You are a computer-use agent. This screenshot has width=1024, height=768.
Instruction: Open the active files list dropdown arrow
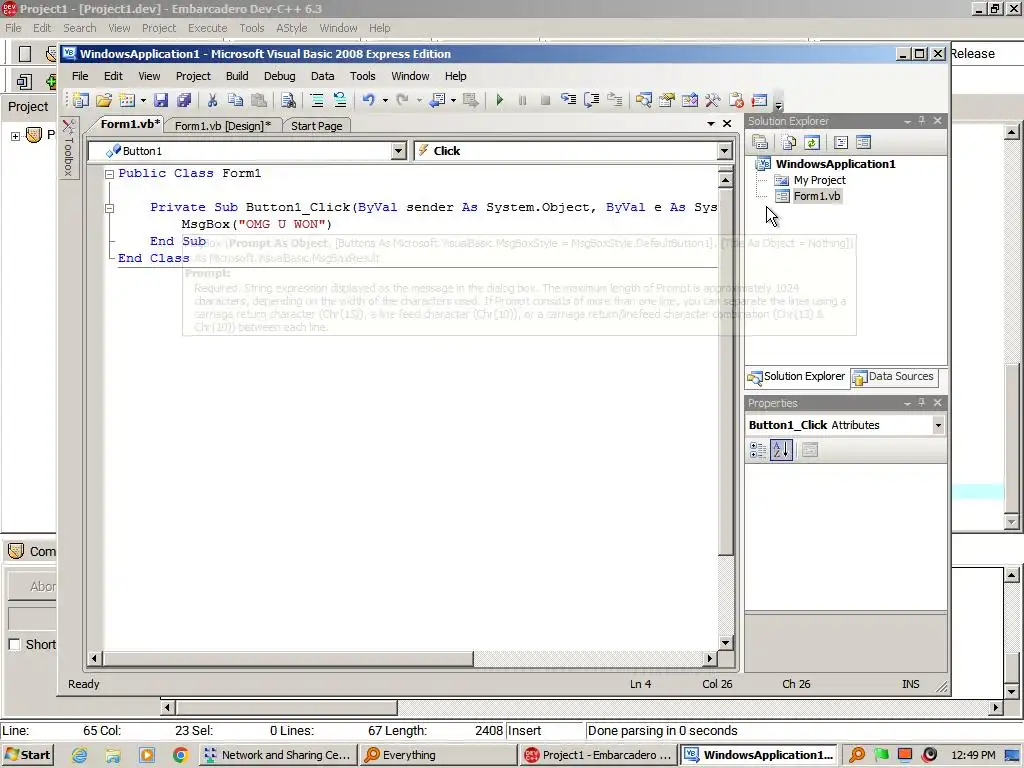[711, 123]
